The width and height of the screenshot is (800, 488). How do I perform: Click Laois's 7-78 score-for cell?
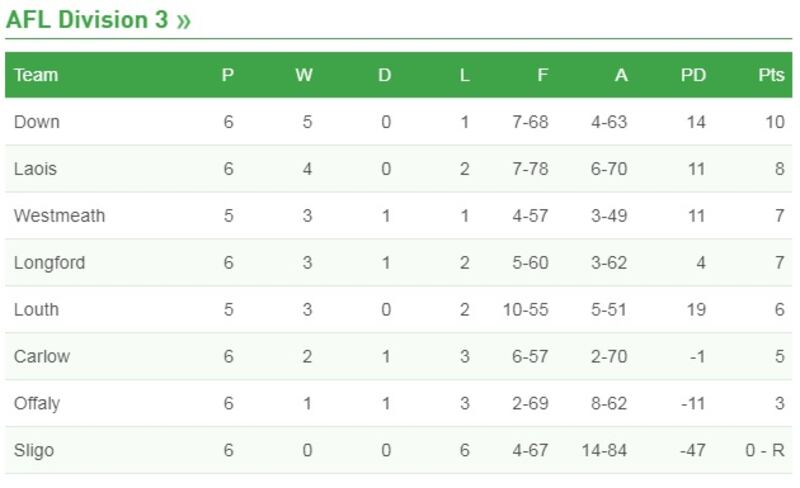529,169
